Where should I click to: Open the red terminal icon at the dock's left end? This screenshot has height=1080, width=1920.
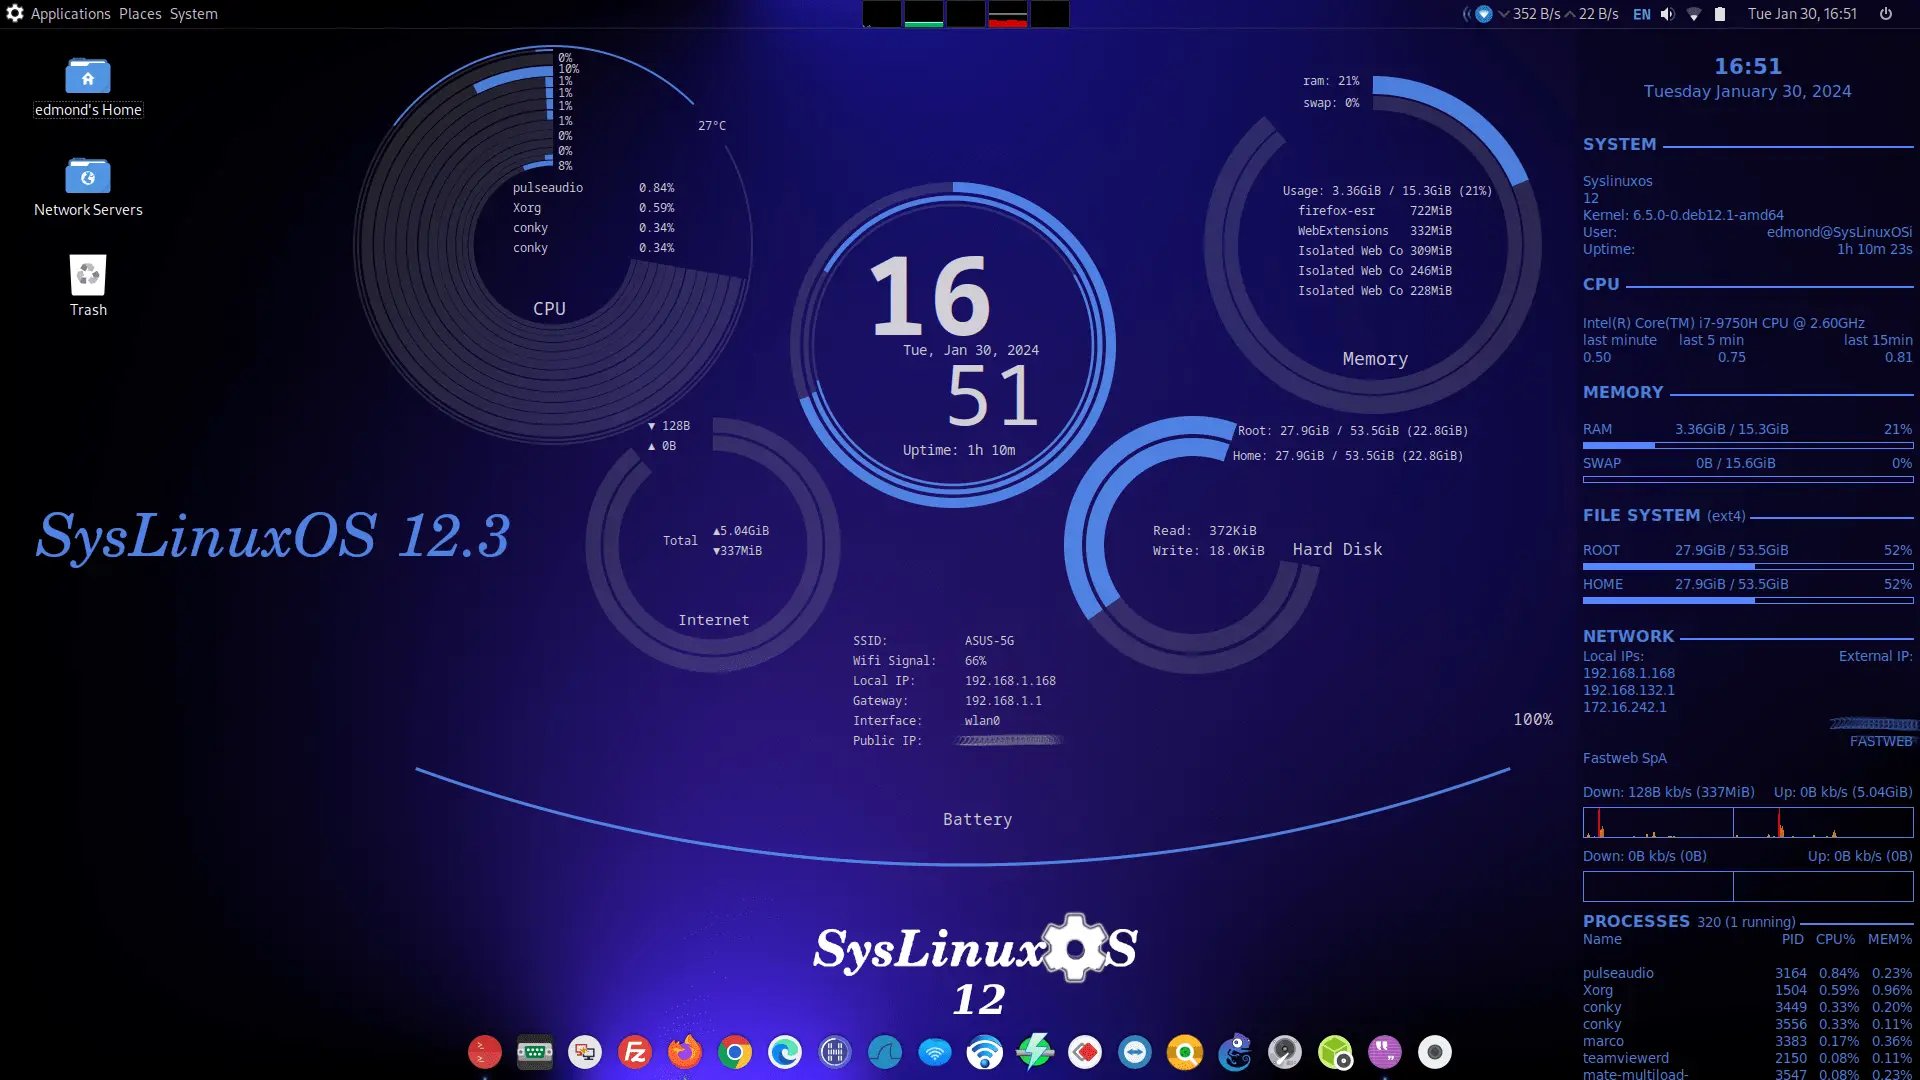485,1052
